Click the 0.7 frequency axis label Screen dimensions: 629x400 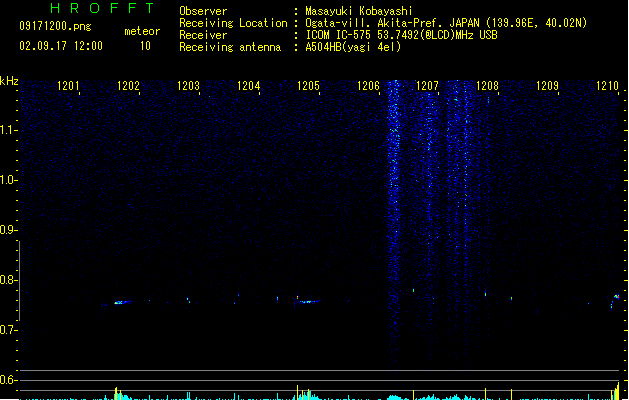(8, 330)
